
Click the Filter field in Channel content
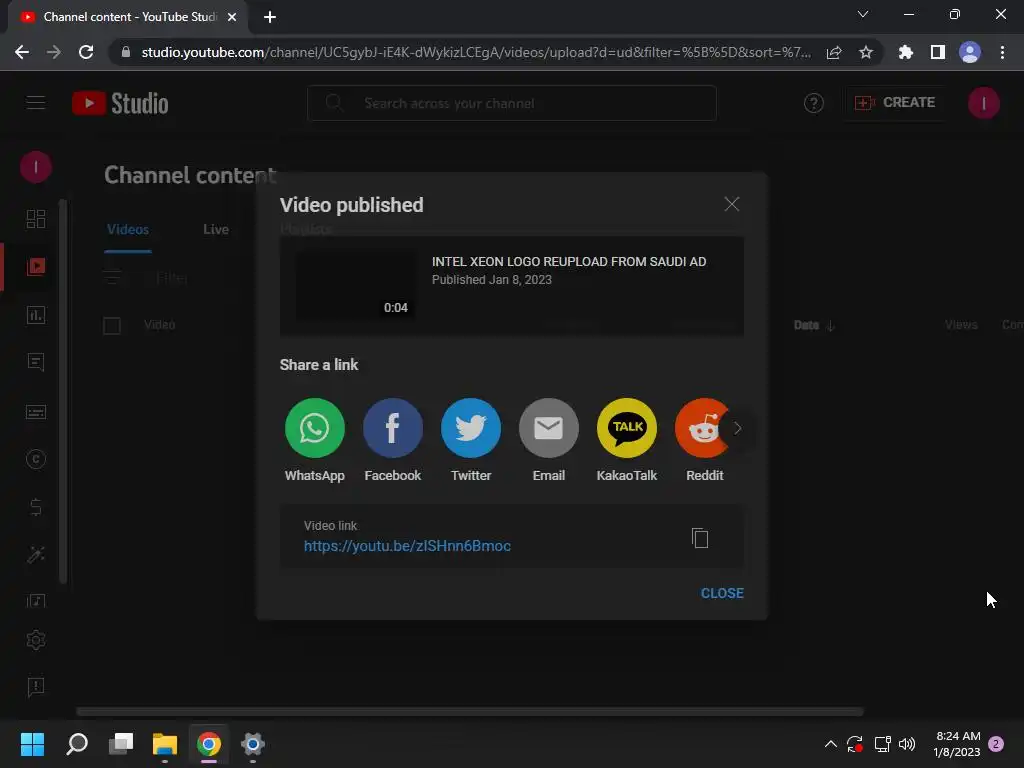172,278
